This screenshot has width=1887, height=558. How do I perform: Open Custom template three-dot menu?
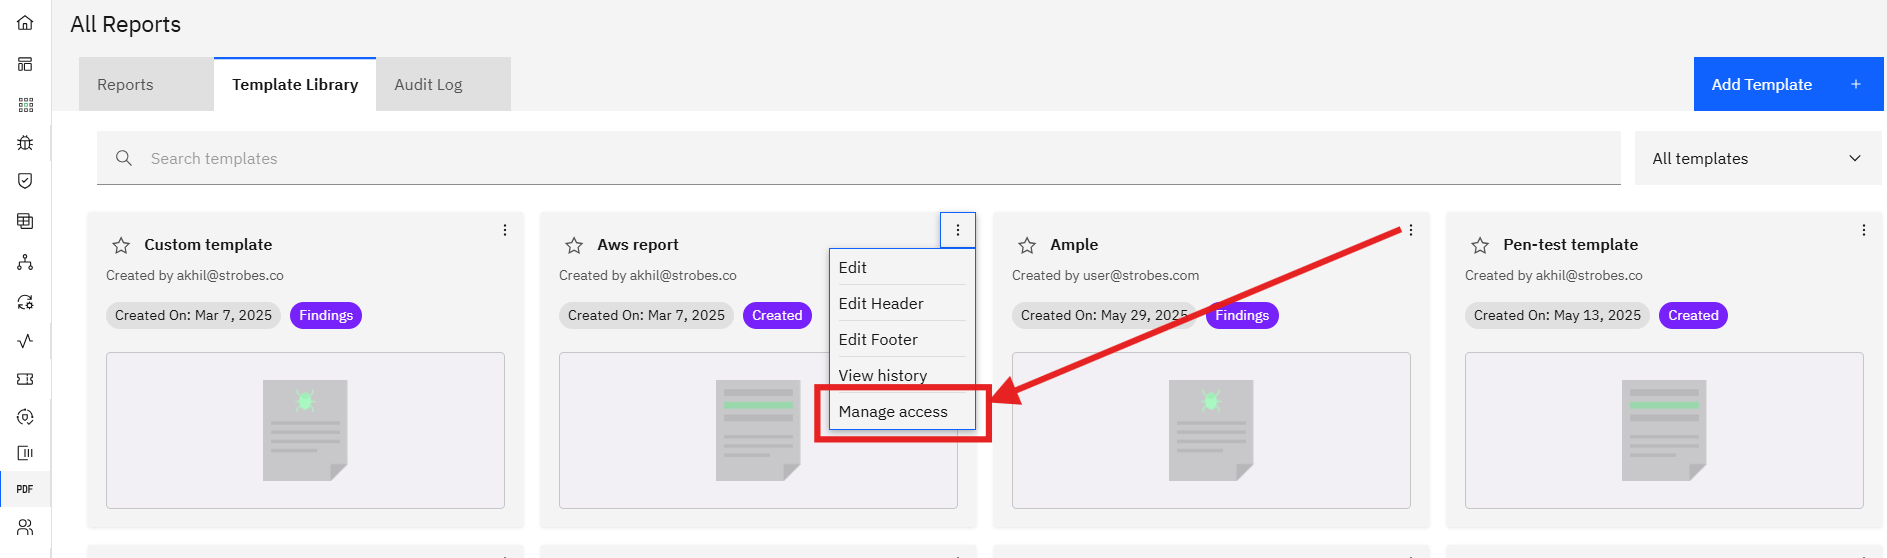coord(505,230)
